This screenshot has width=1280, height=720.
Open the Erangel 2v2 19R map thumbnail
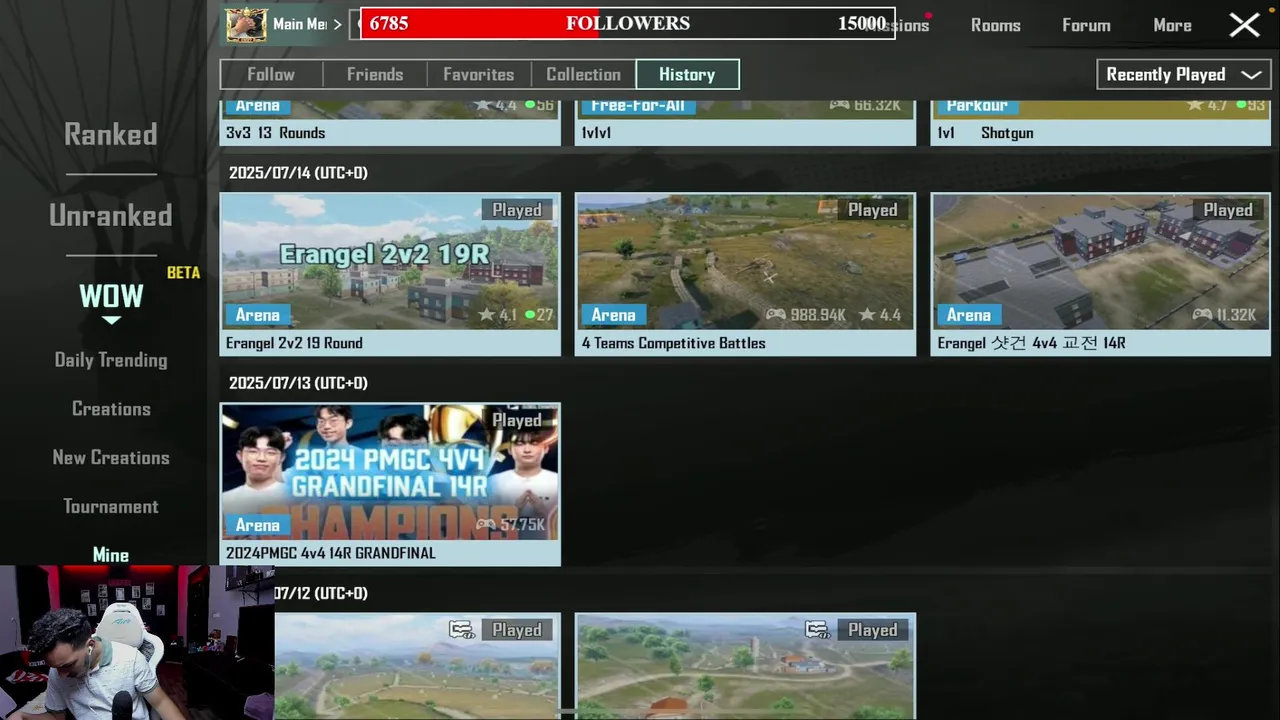coord(390,262)
